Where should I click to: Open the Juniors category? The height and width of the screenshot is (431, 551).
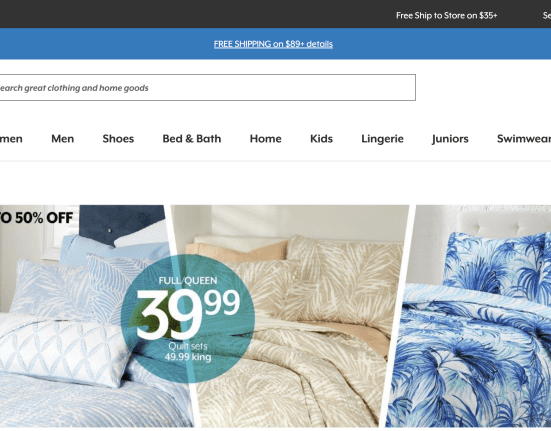[x=450, y=139]
